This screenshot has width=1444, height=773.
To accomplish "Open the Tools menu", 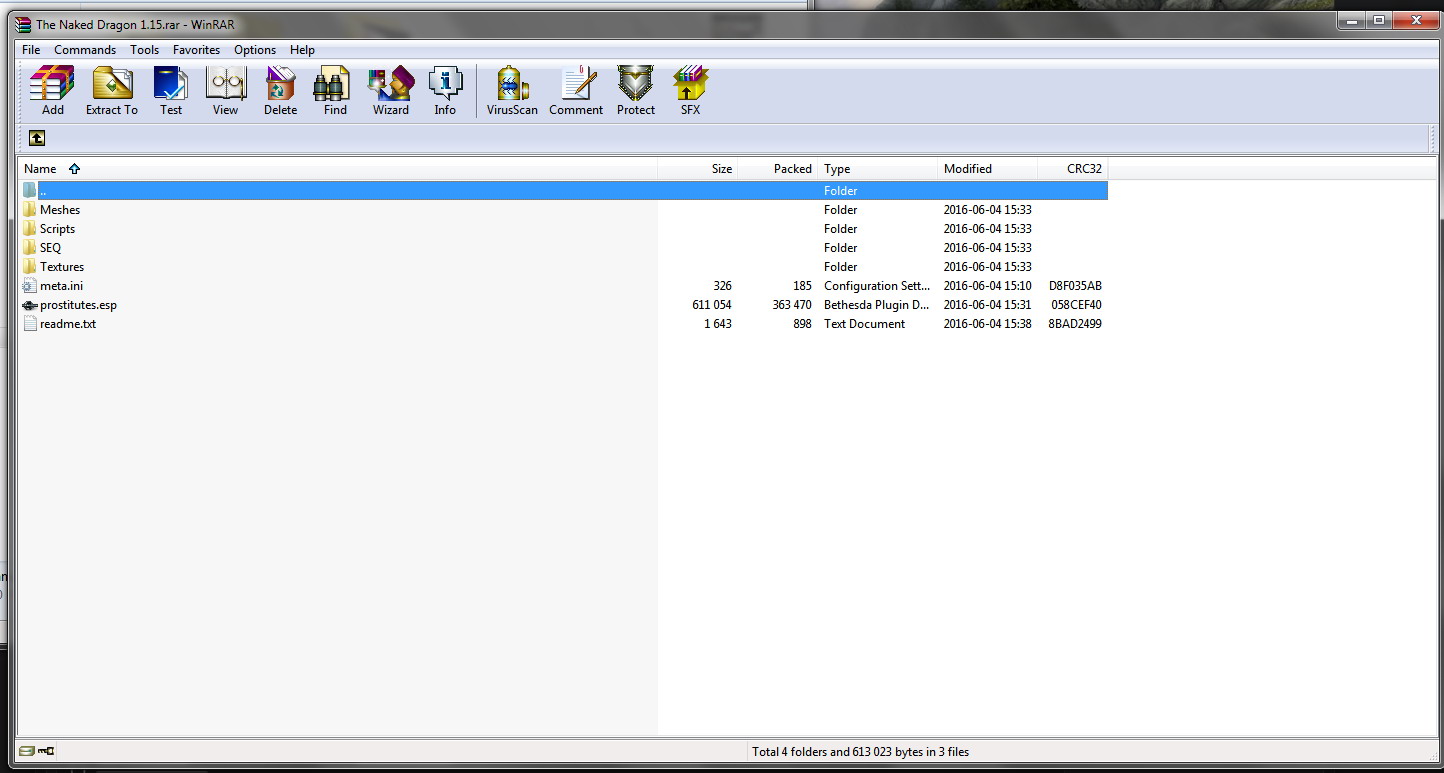I will (144, 50).
